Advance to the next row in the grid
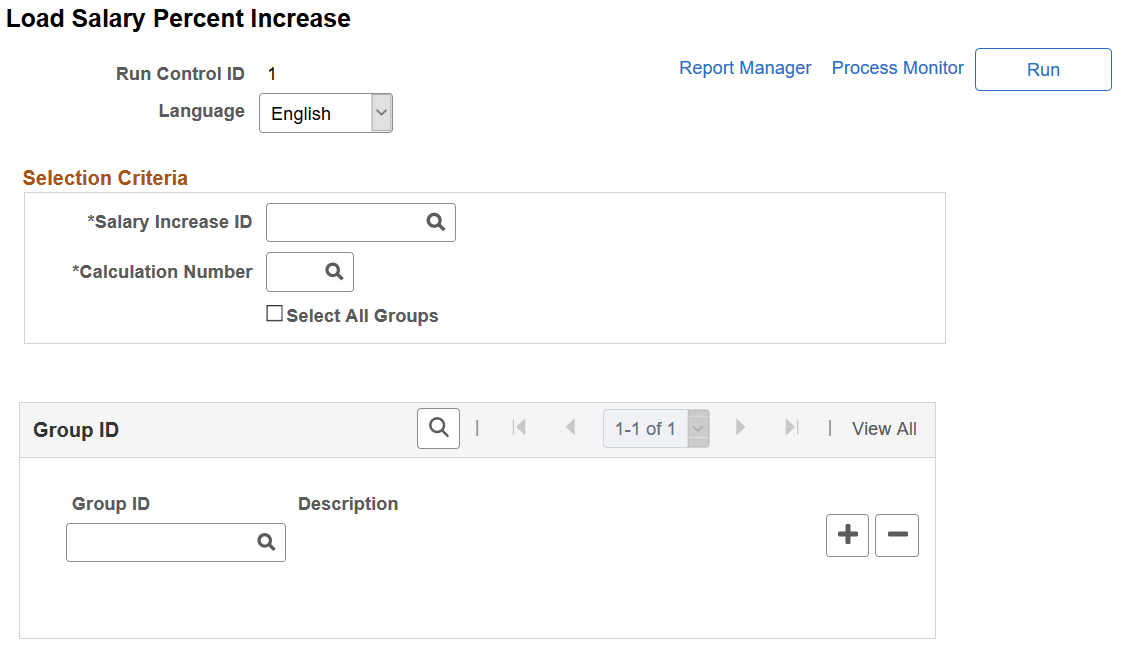Image resolution: width=1140 pixels, height=645 pixels. 740,427
